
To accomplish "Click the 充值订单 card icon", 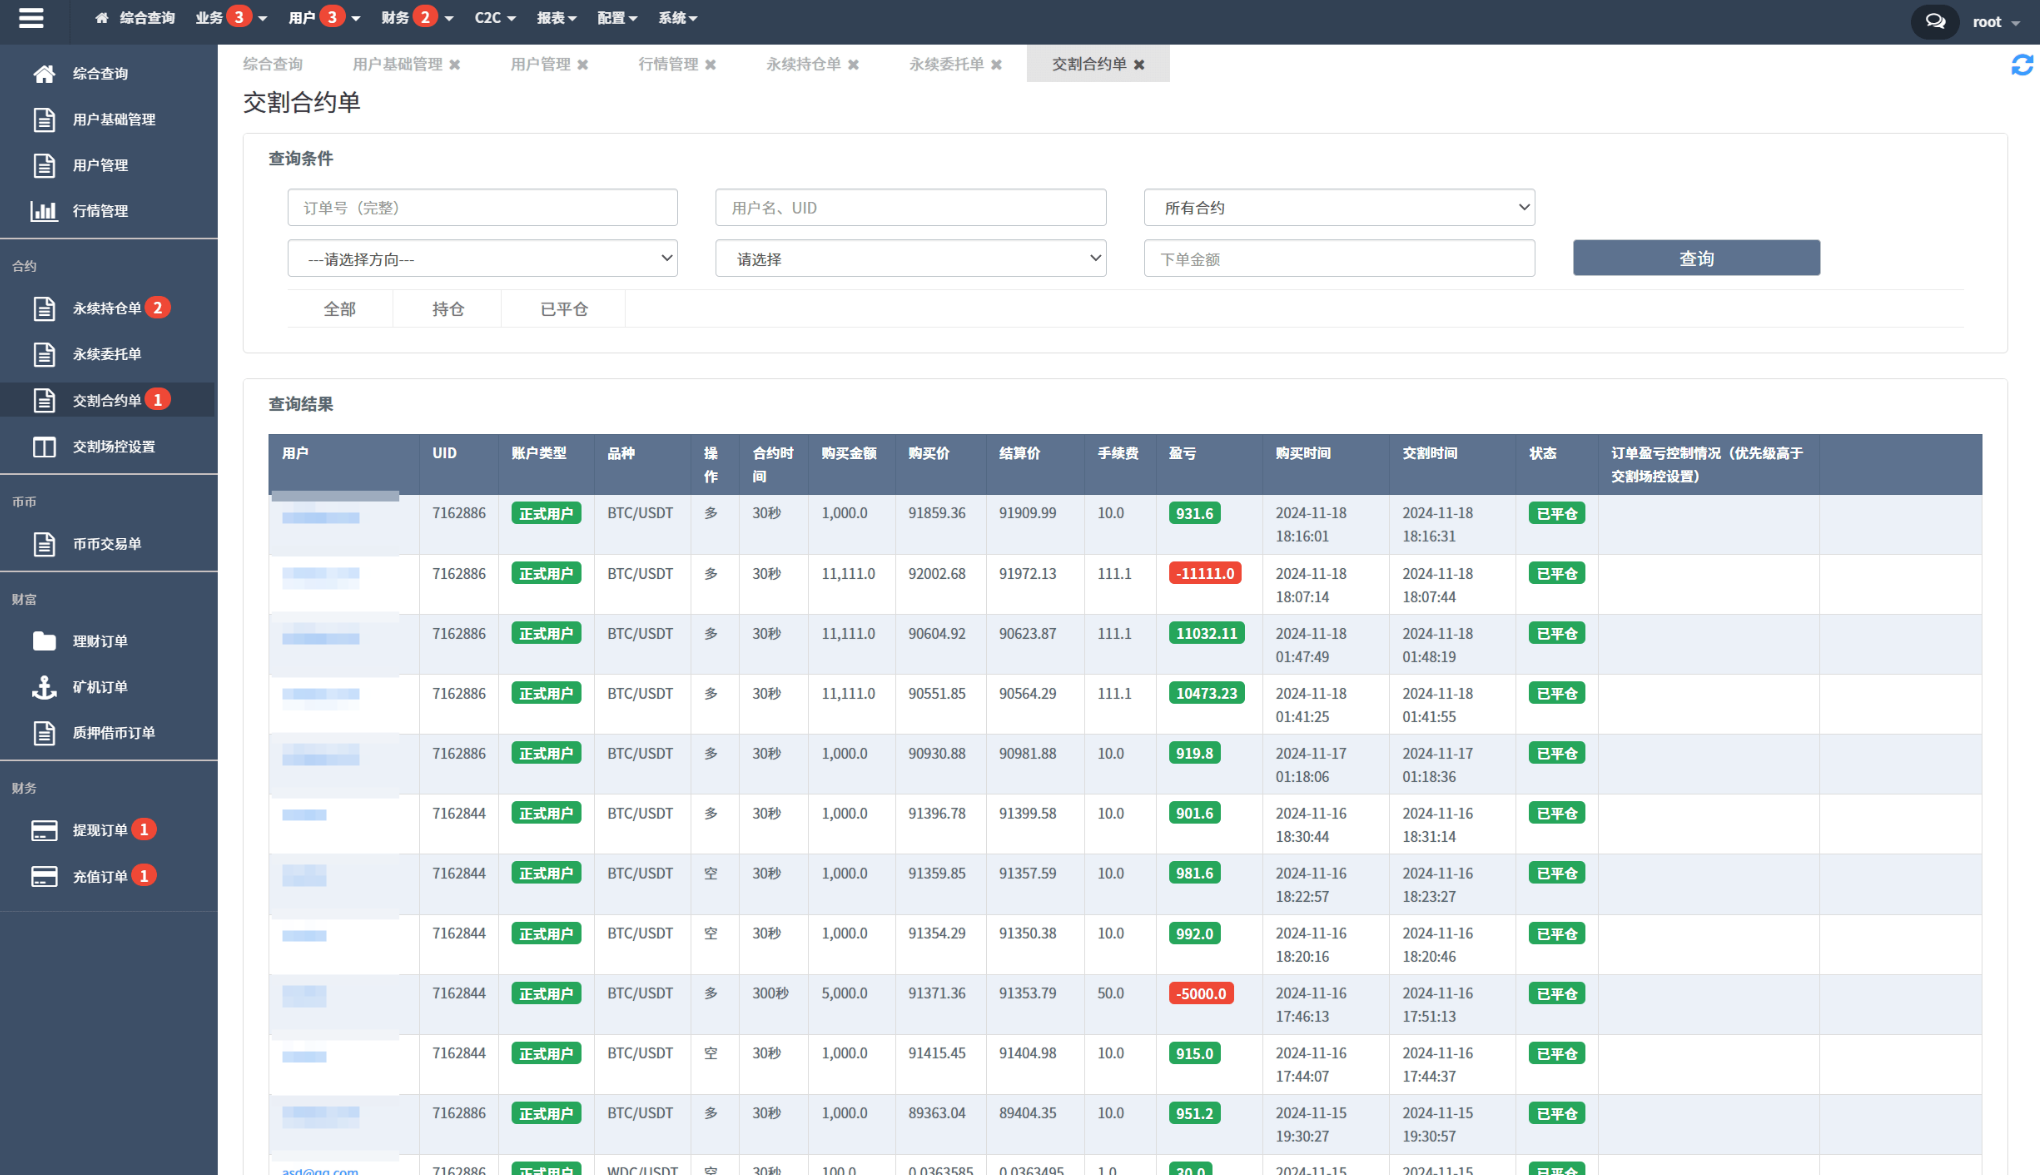I will coord(44,876).
